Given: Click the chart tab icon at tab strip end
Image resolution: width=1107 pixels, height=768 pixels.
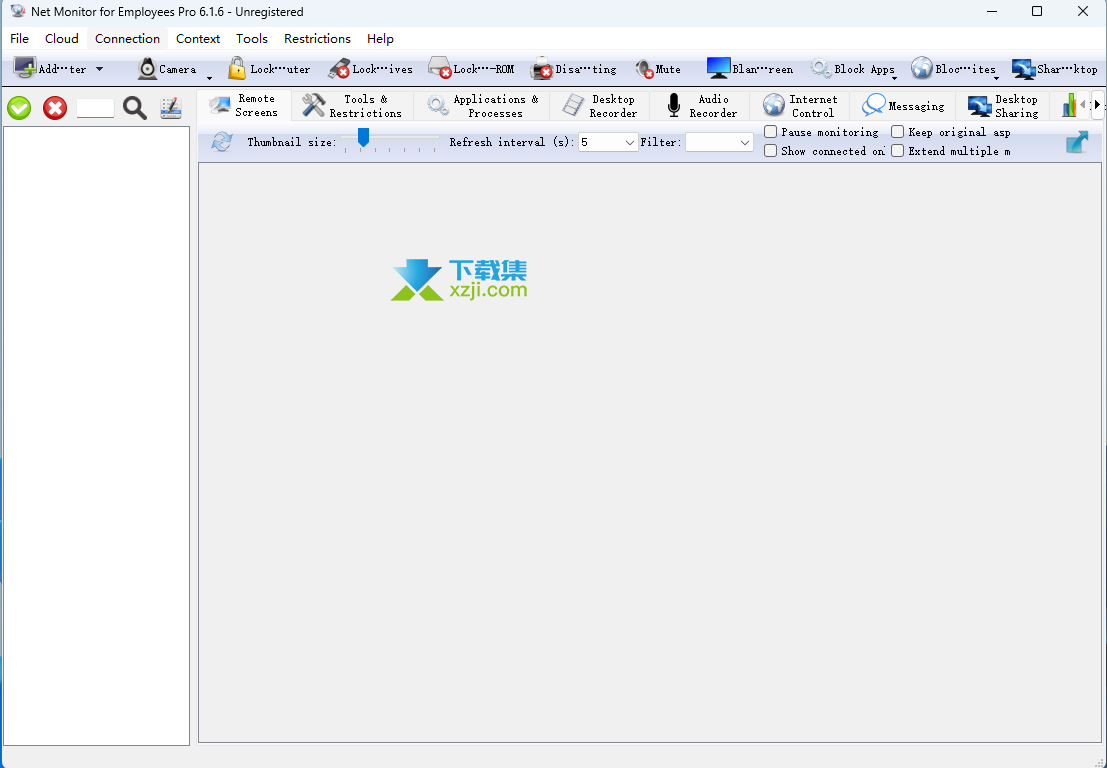Looking at the screenshot, I should coord(1070,106).
